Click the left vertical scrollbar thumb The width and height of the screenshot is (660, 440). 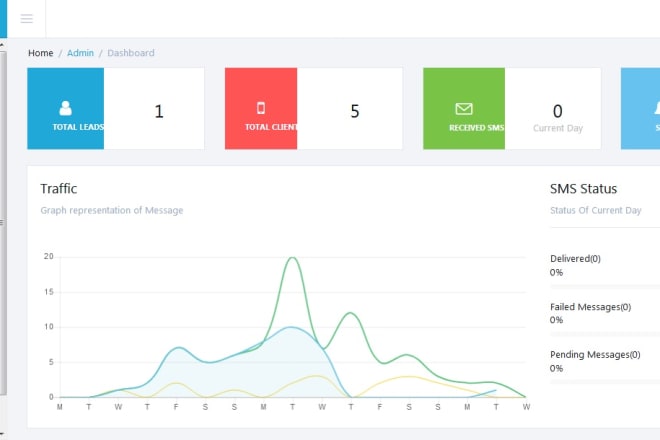click(x=3, y=223)
